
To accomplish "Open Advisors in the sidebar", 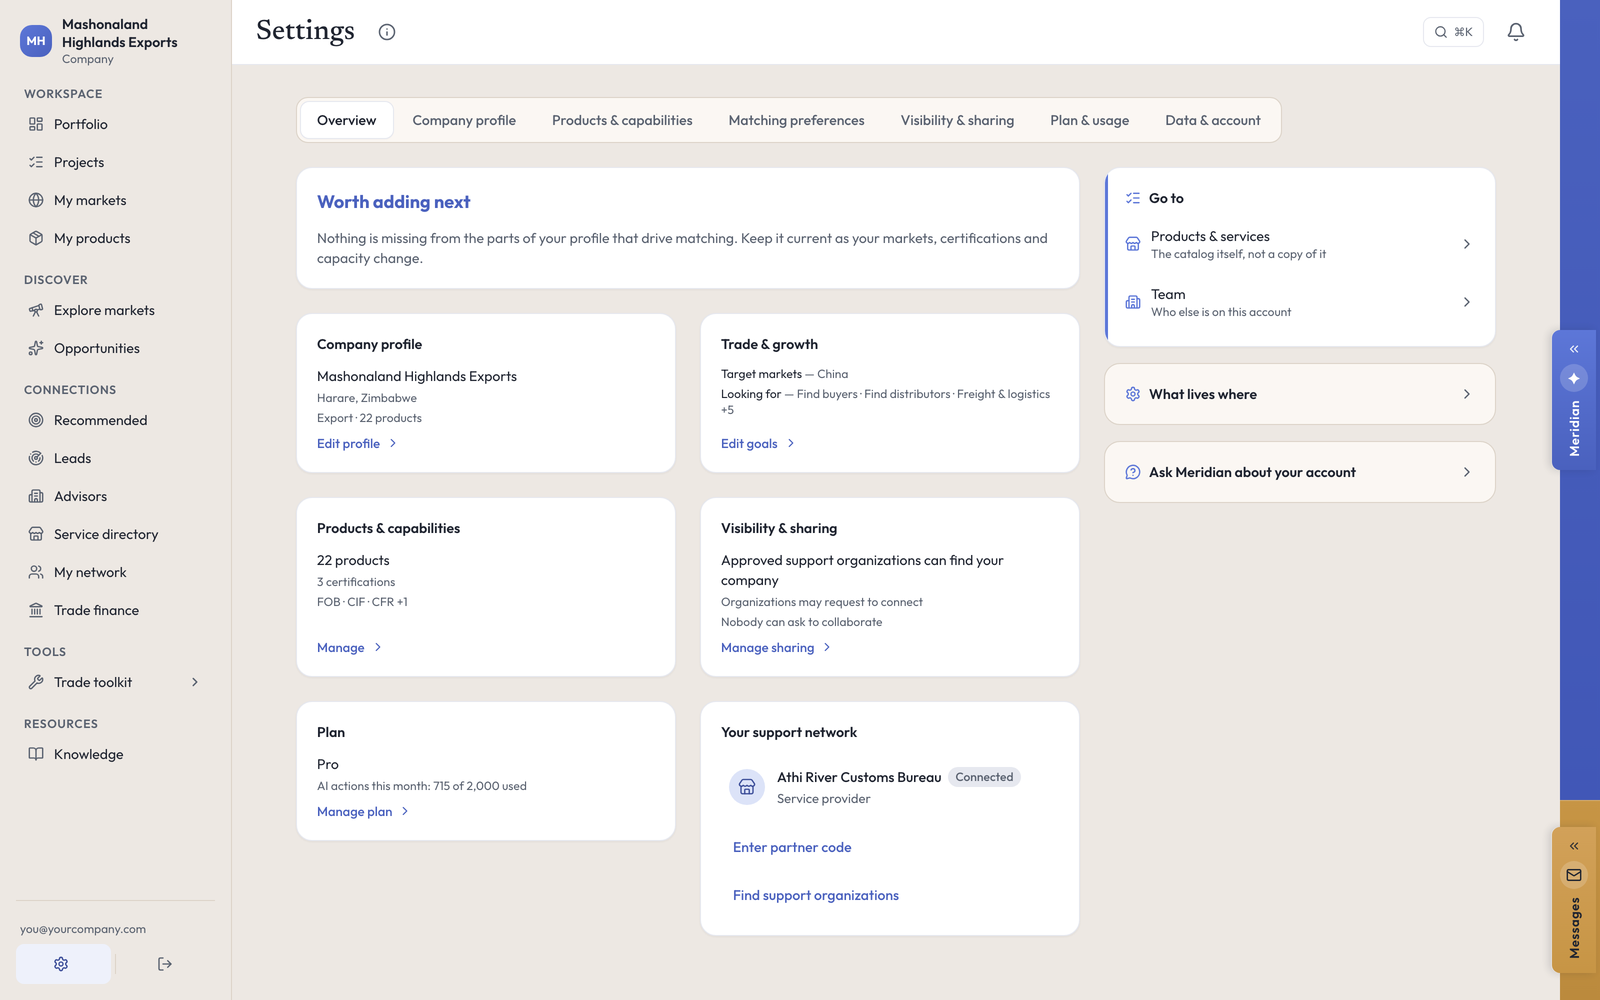I will pyautogui.click(x=115, y=496).
